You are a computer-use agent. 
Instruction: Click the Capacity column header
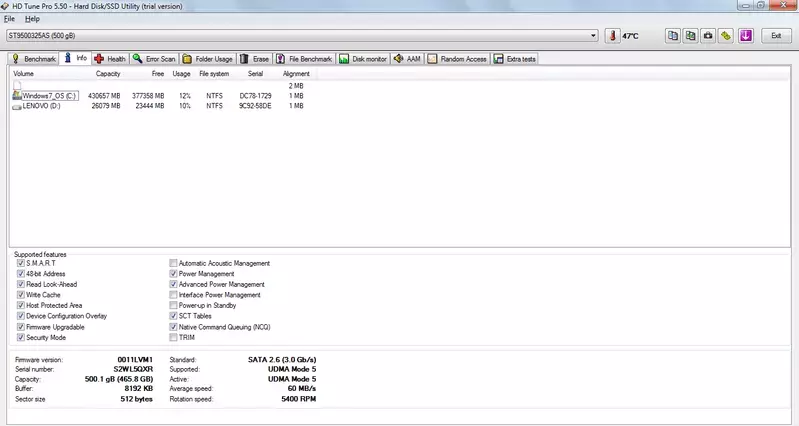[108, 74]
